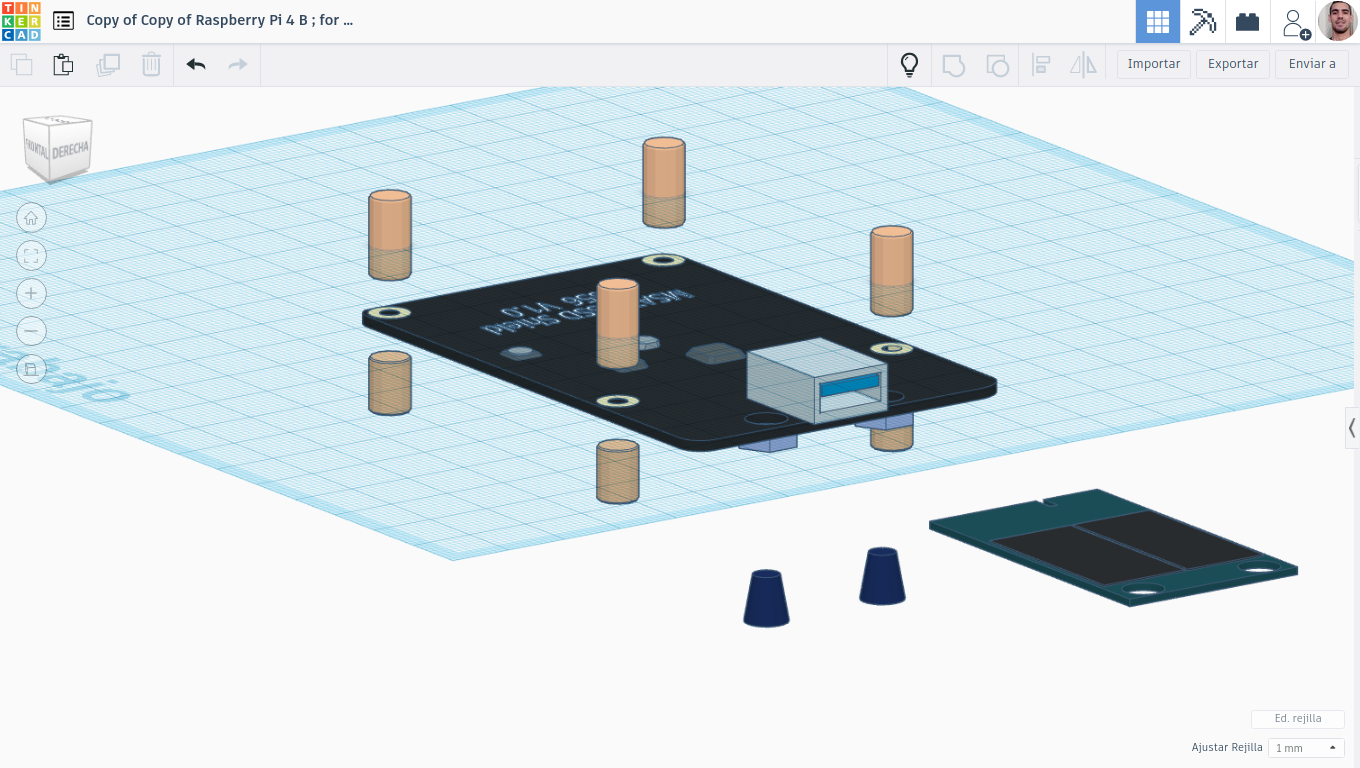1360x768 pixels.
Task: Undo the last action
Action: click(x=196, y=65)
